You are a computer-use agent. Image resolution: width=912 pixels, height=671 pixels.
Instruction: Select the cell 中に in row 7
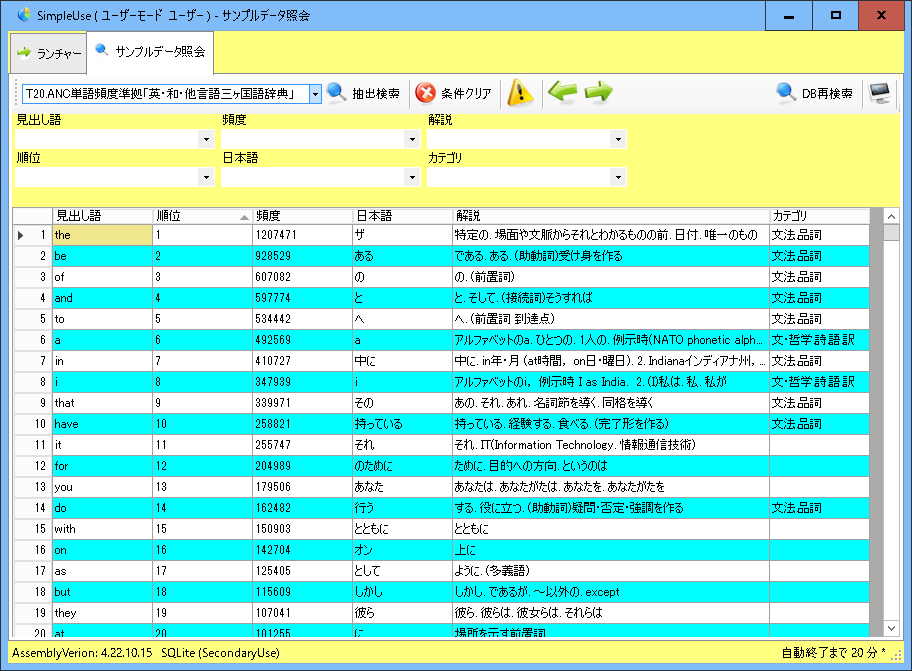402,361
